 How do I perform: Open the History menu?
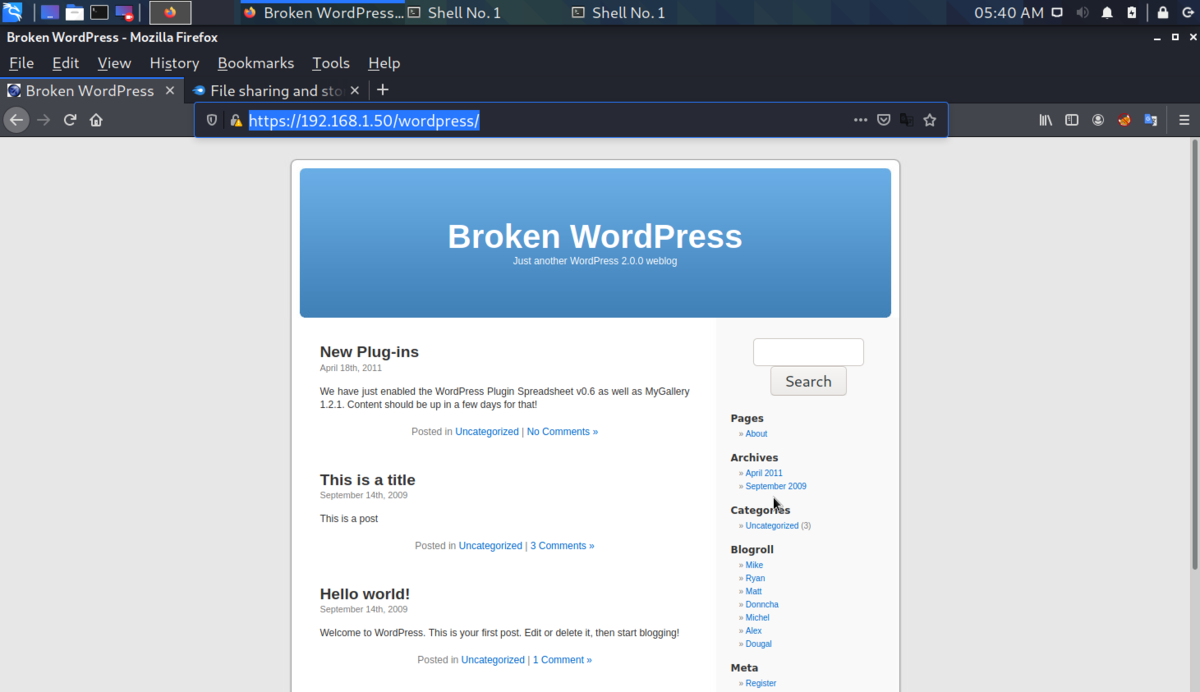click(x=174, y=63)
